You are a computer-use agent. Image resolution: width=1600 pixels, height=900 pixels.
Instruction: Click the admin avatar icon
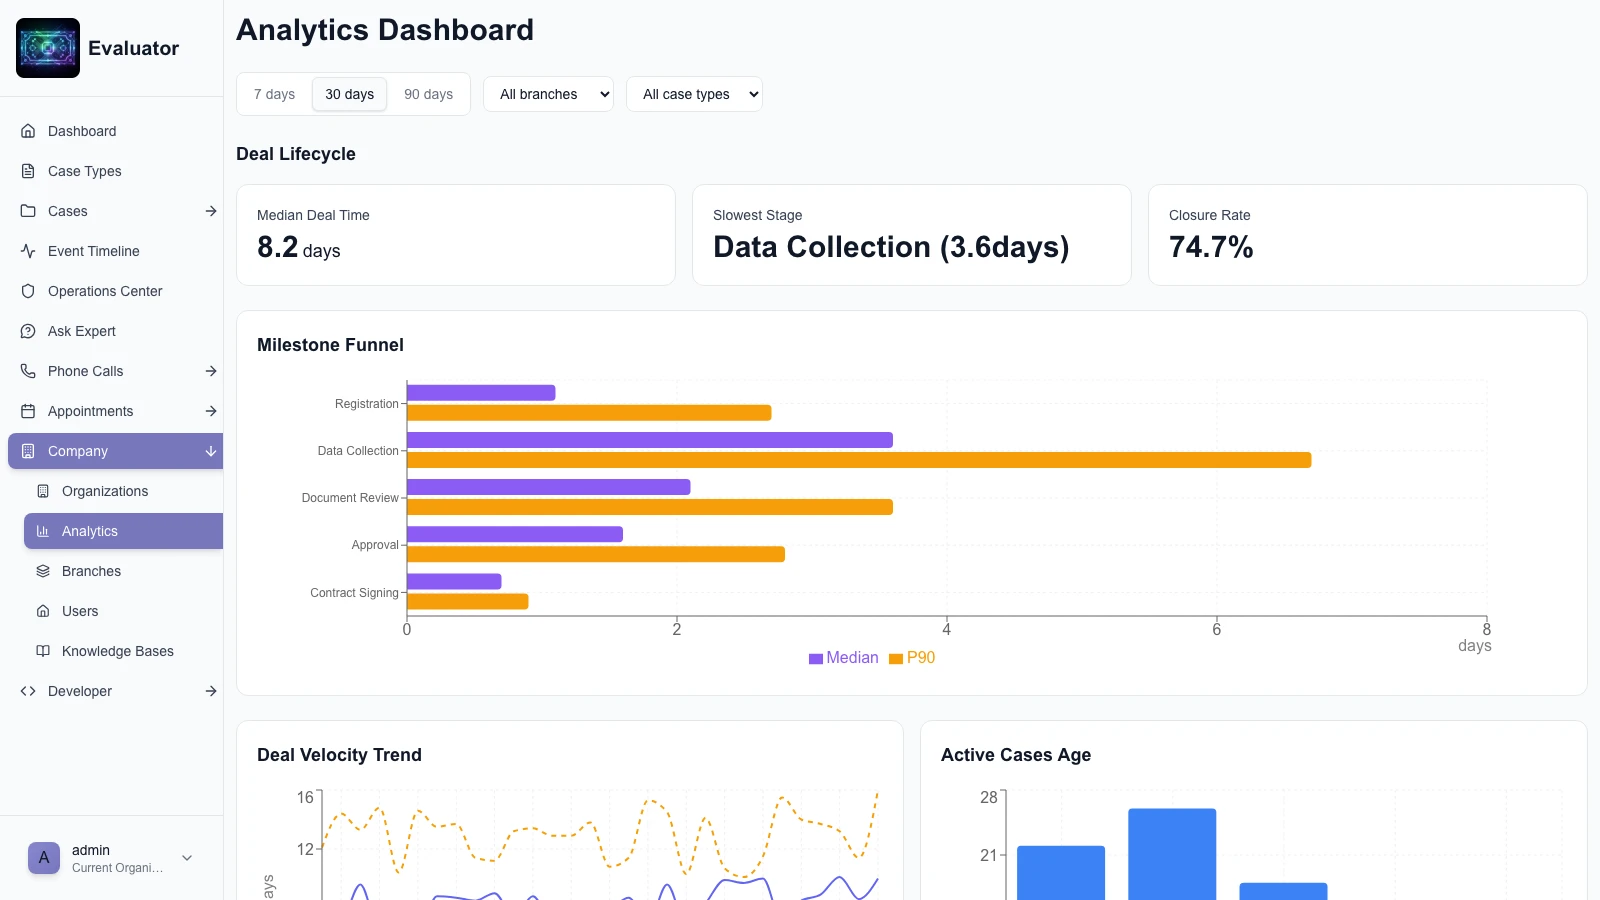[x=44, y=858]
